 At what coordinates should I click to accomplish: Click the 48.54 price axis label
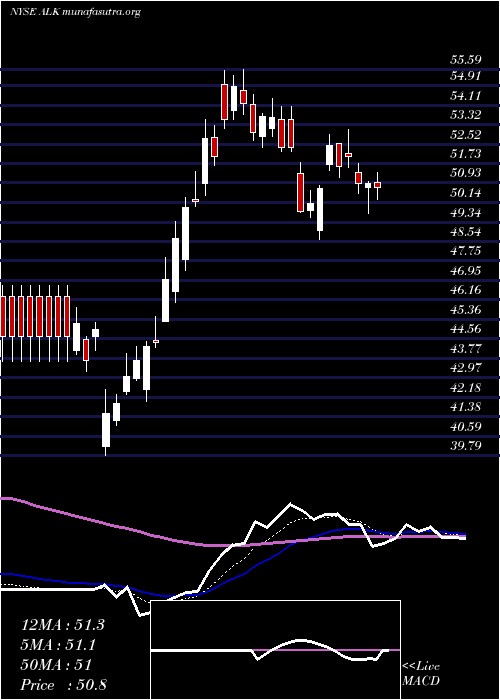[465, 232]
